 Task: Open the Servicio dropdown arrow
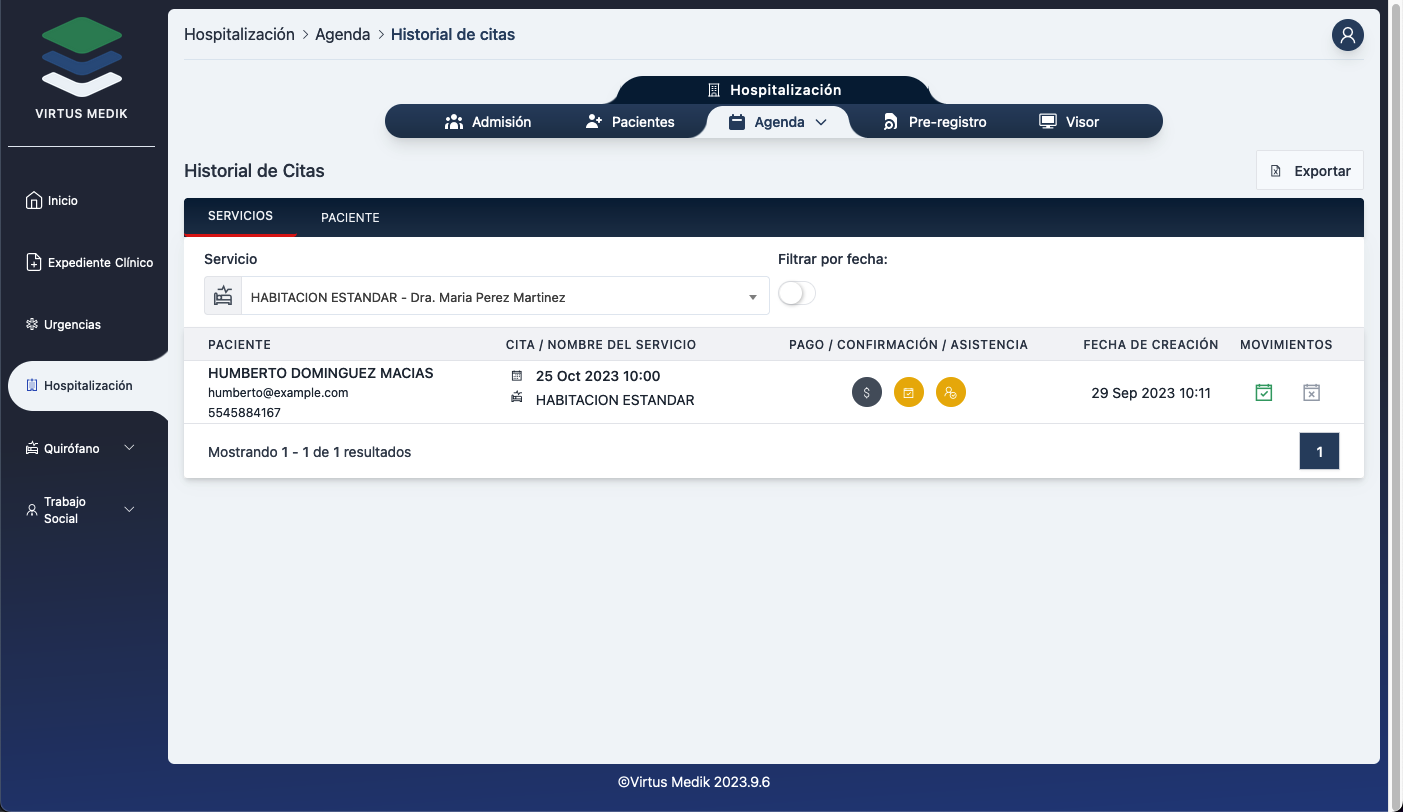[x=752, y=297]
